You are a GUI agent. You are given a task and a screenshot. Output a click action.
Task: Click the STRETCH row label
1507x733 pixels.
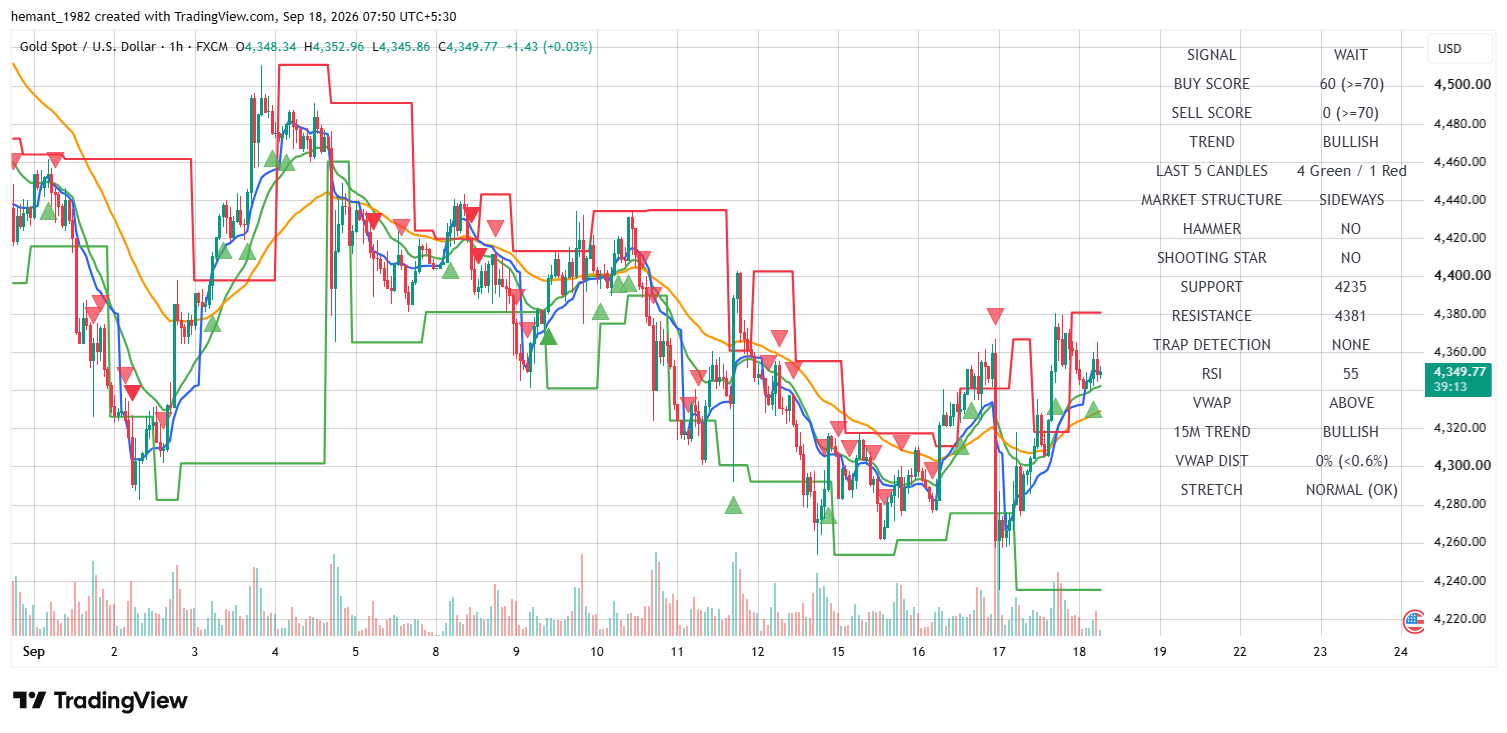pos(1211,490)
